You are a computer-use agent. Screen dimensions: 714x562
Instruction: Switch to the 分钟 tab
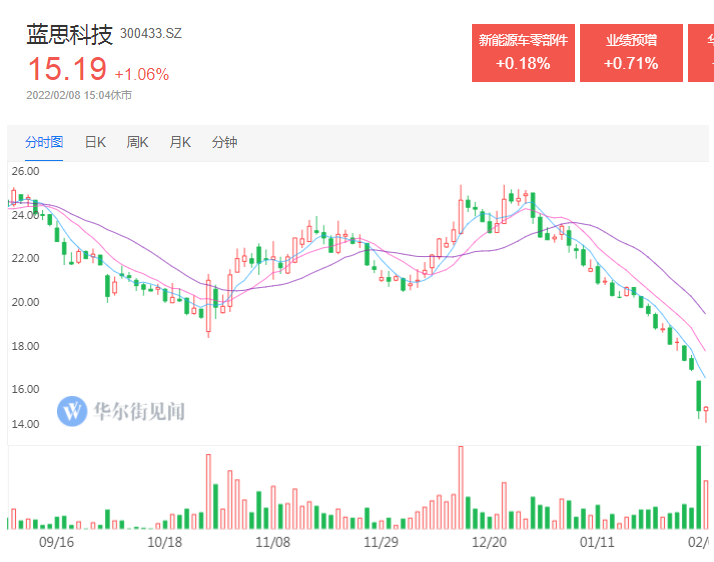[x=225, y=142]
